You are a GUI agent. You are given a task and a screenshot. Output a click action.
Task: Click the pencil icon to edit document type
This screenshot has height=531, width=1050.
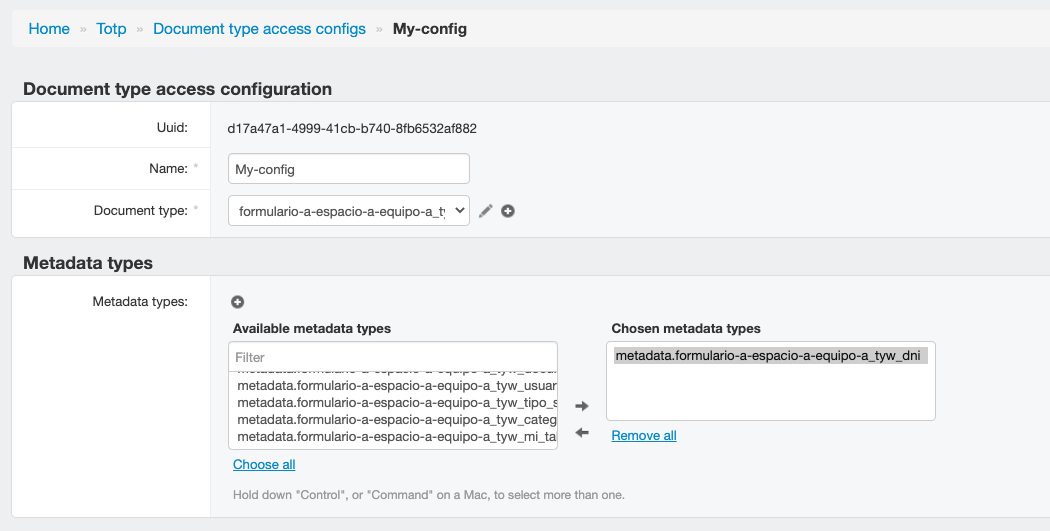[x=486, y=211]
